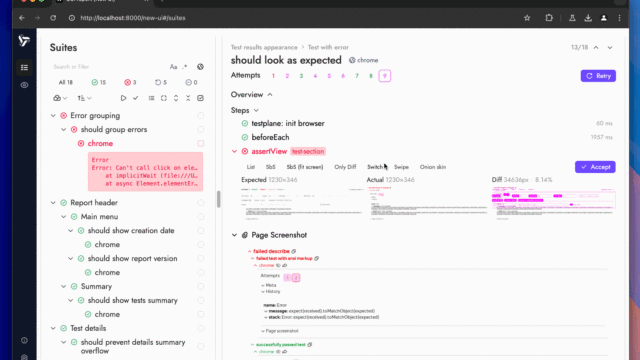Click the expand all icon in suites toolbar
This screenshot has height=360, width=640.
pos(176,98)
